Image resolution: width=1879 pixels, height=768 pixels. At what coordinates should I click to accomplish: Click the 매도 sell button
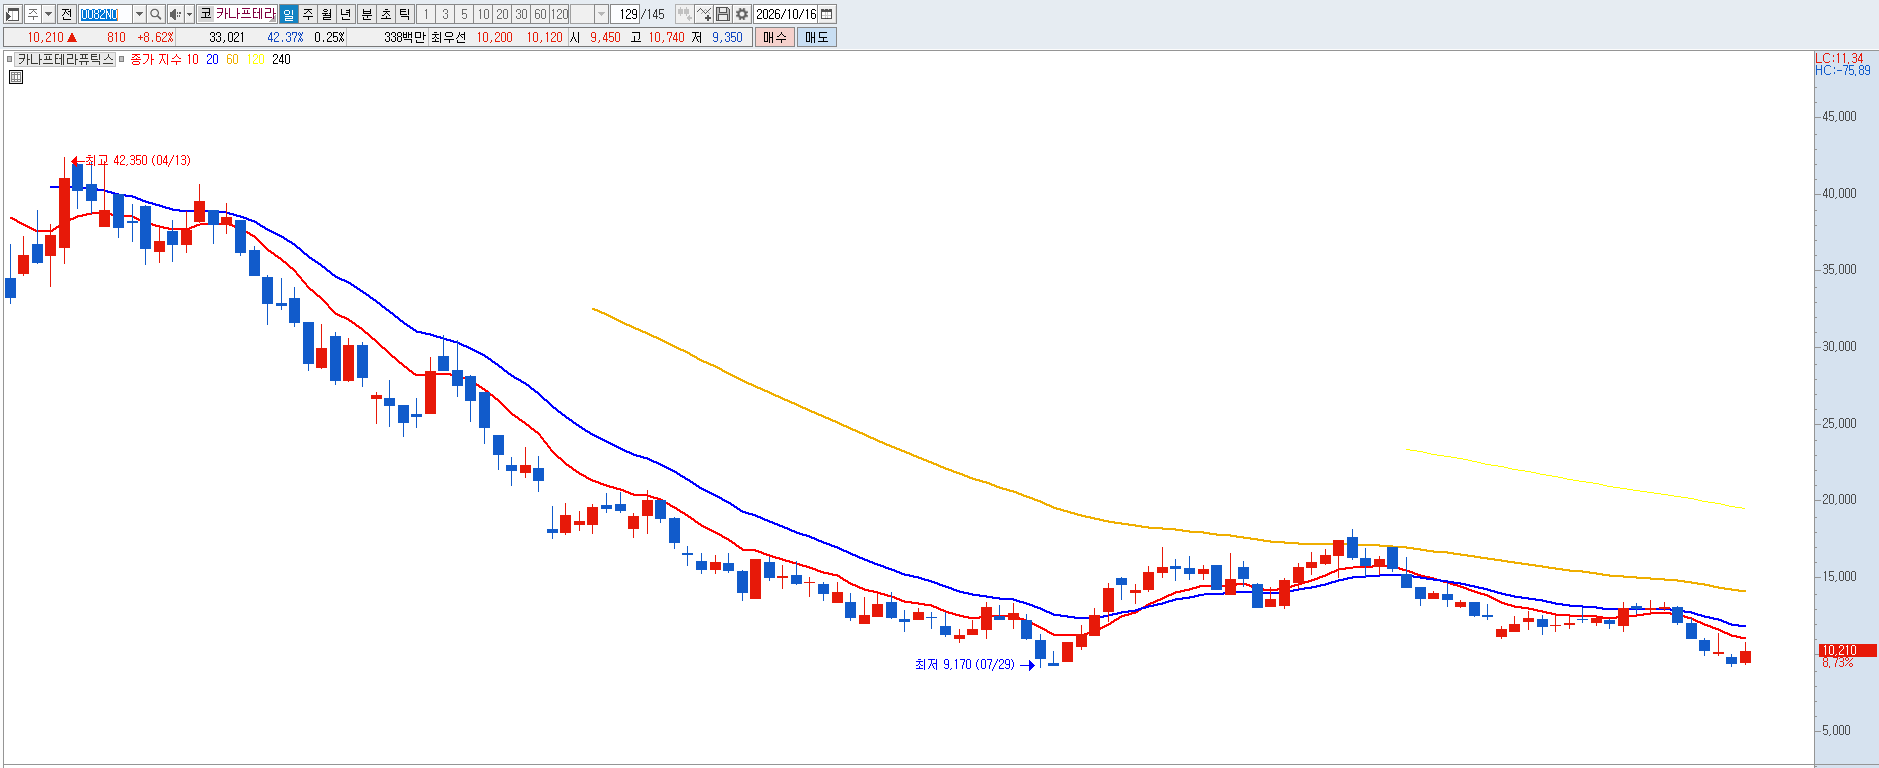816,37
